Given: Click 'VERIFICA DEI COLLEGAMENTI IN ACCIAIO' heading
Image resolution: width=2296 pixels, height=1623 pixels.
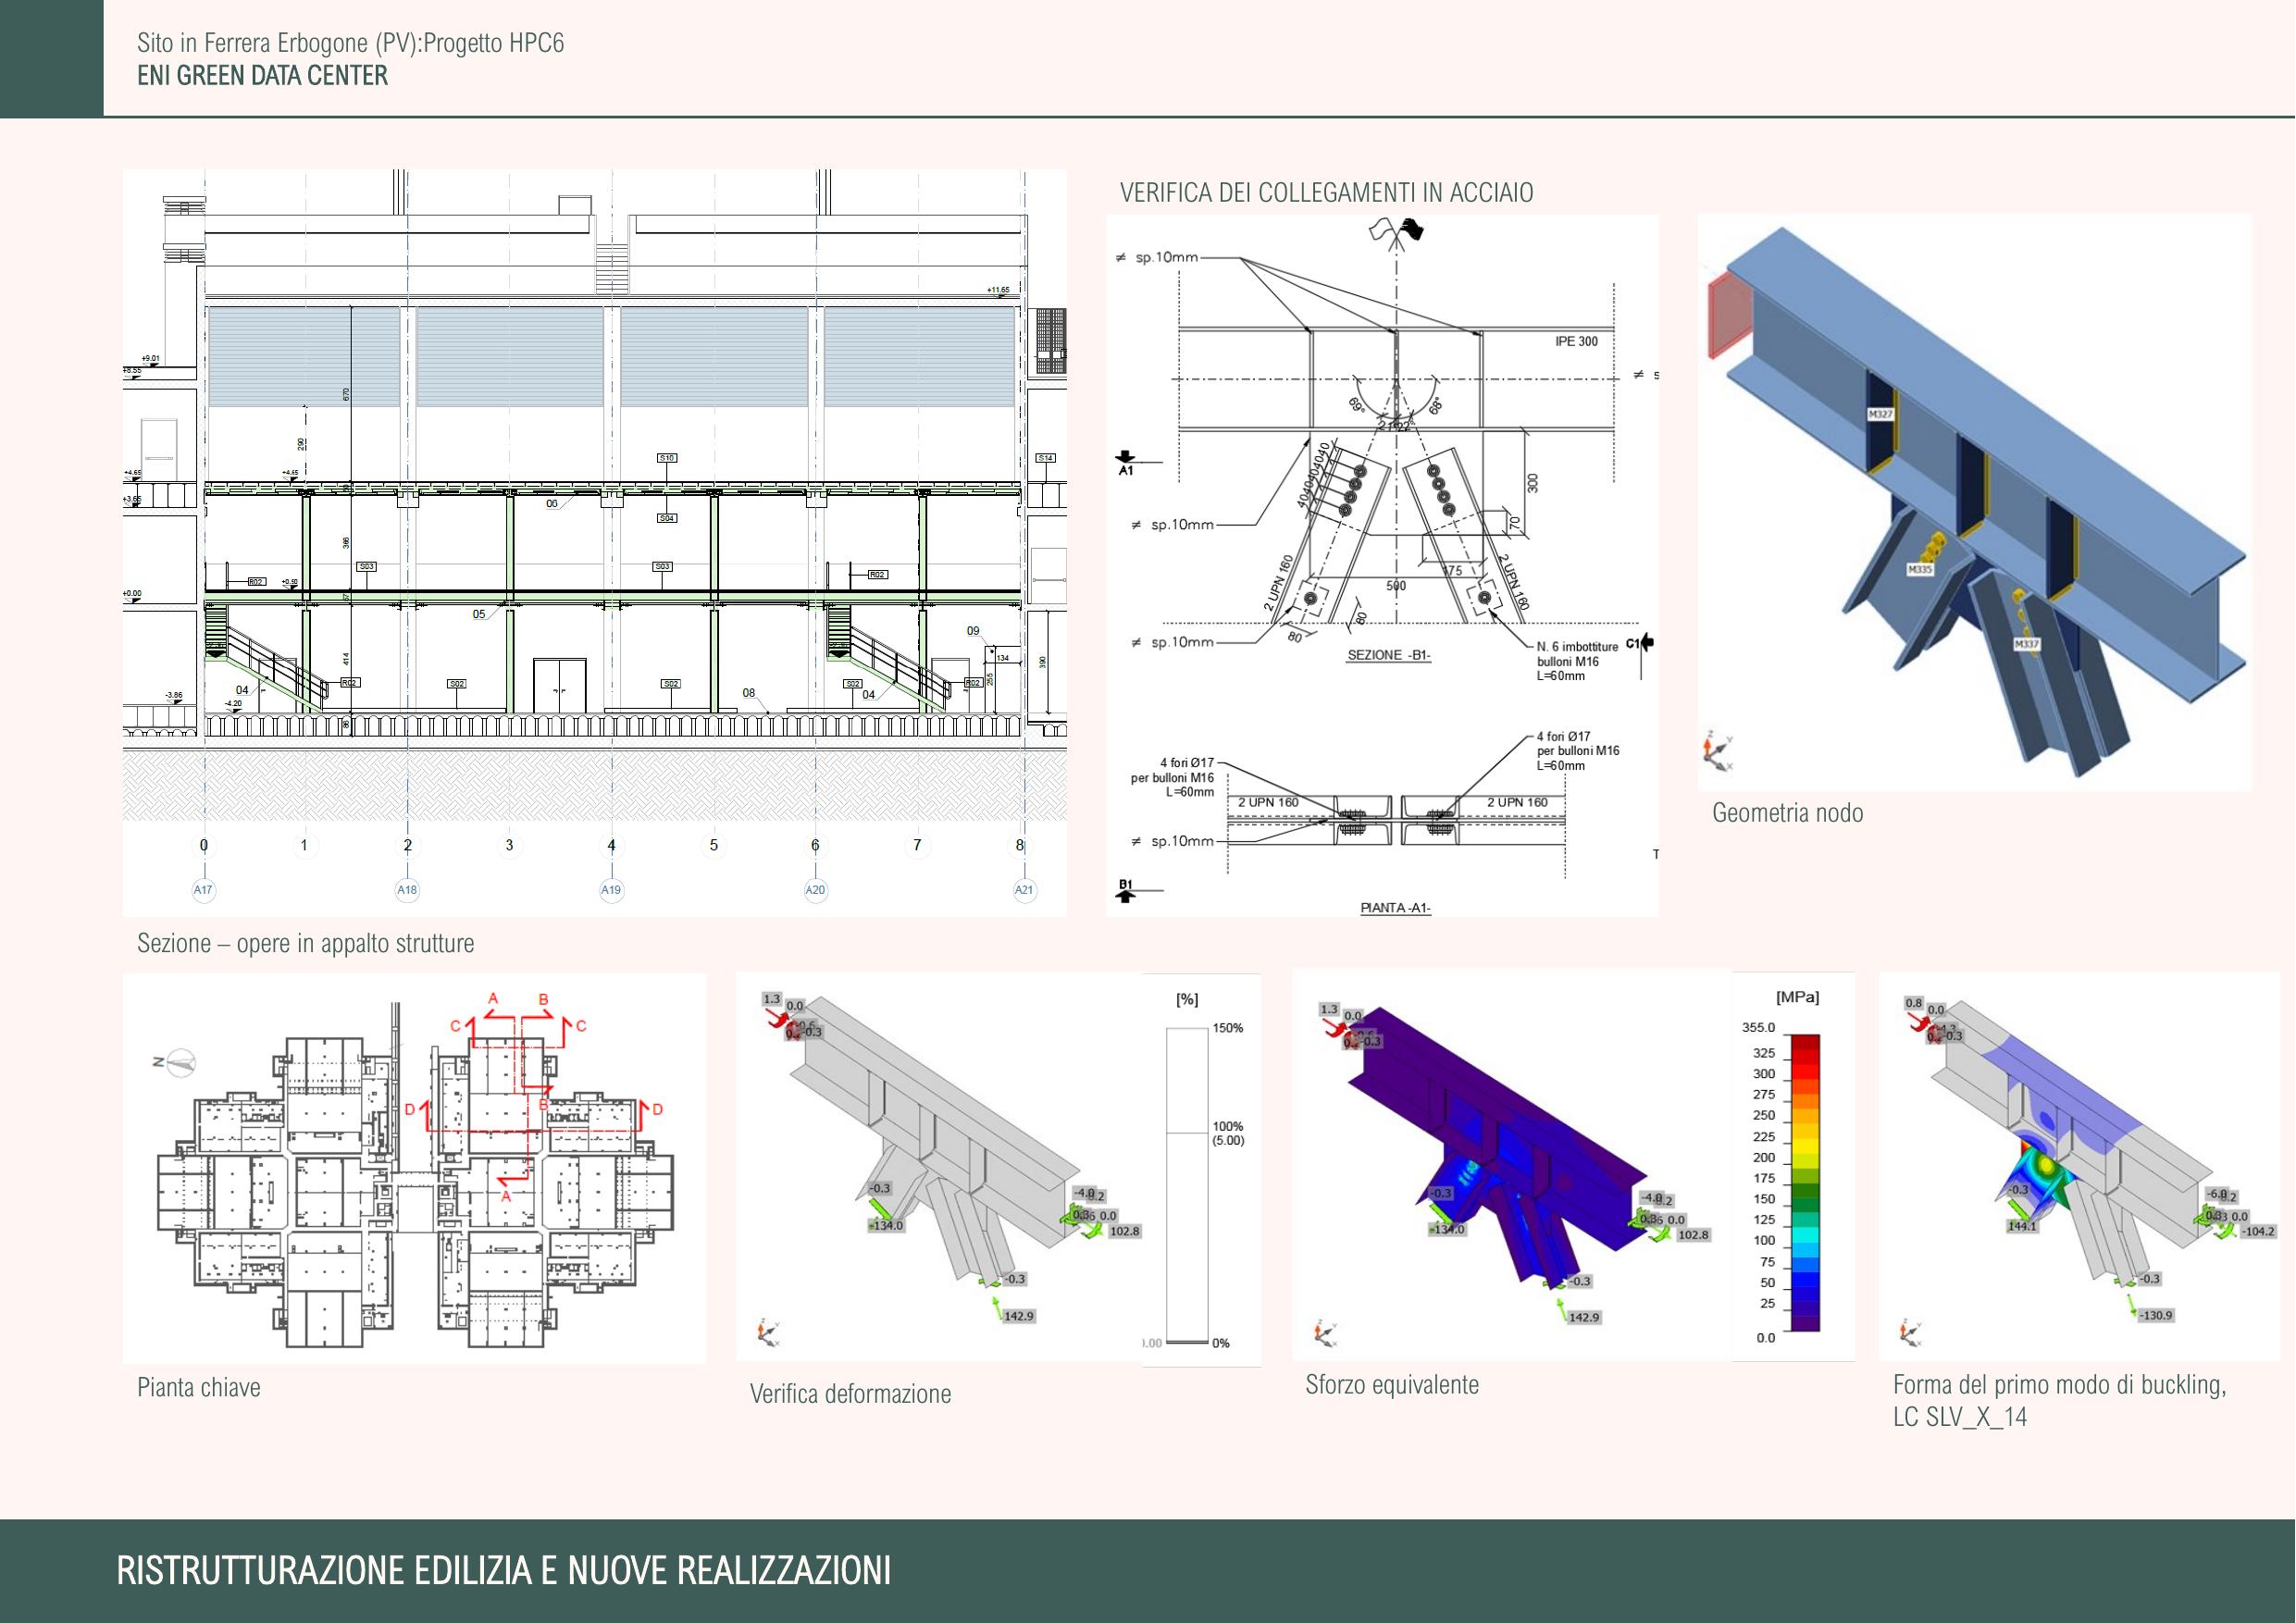Looking at the screenshot, I should (1326, 192).
